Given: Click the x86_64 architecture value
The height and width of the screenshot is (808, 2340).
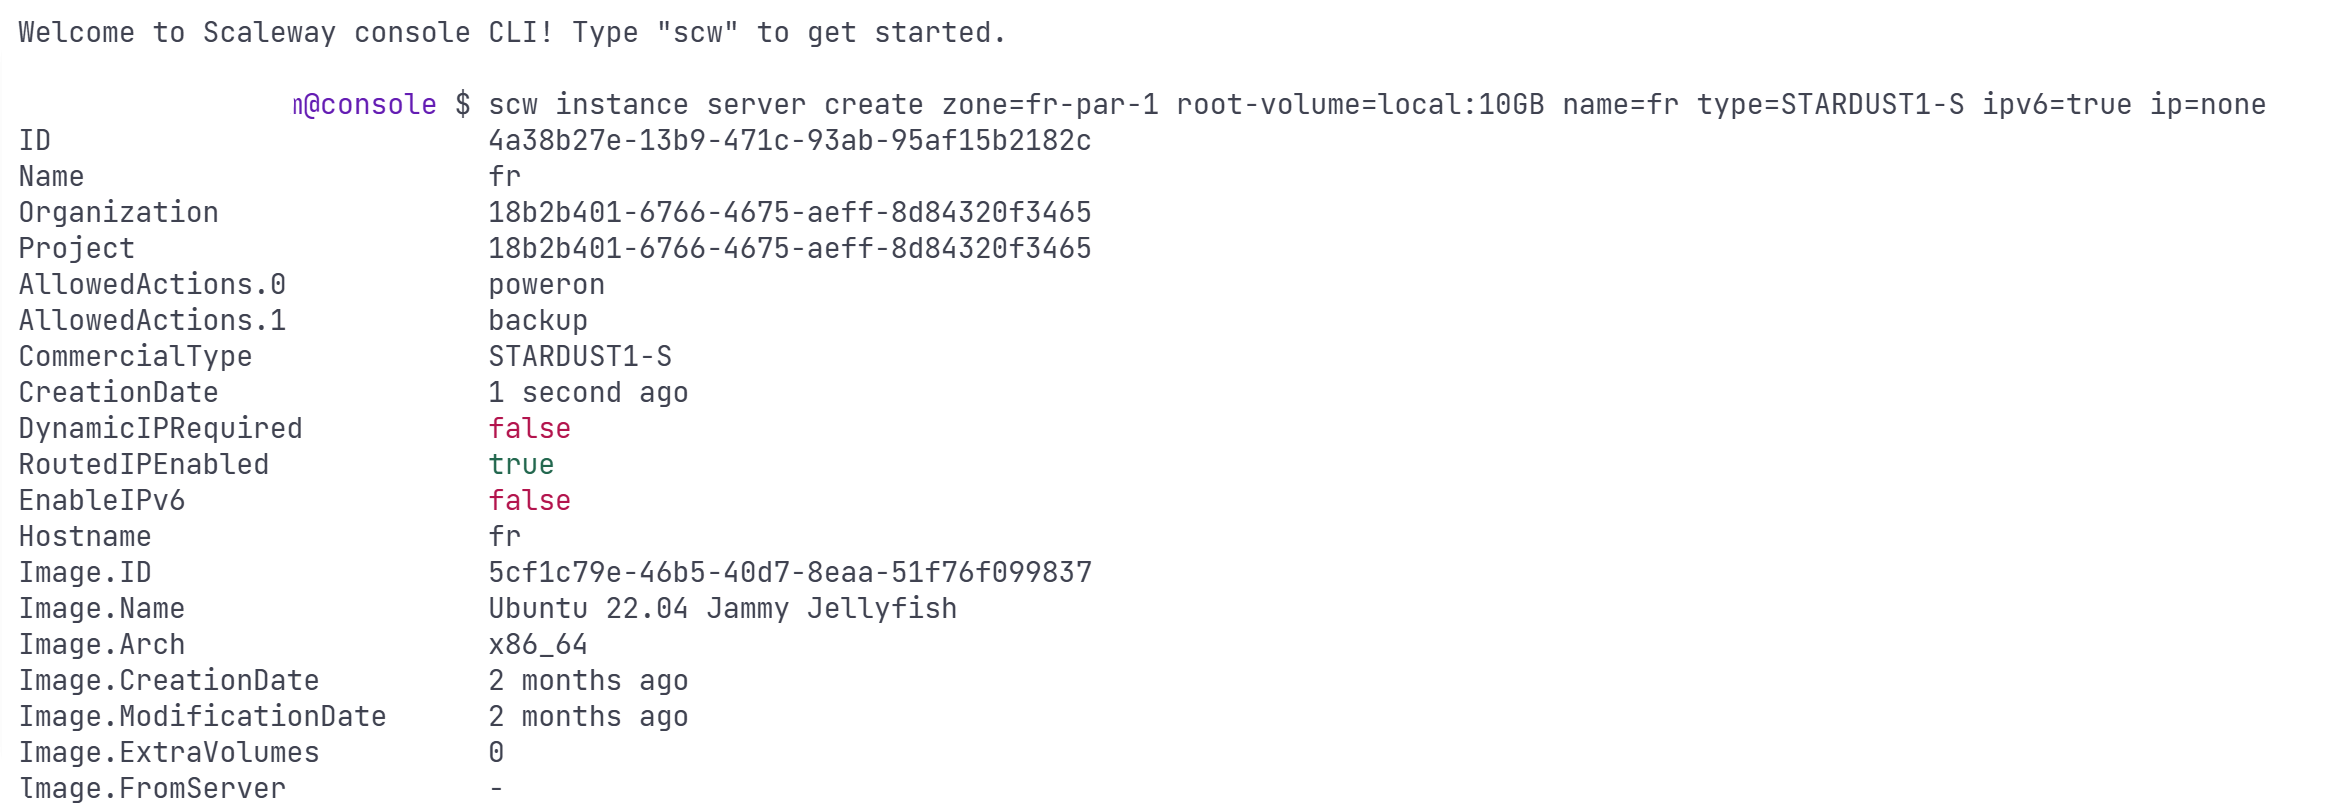Looking at the screenshot, I should (538, 645).
